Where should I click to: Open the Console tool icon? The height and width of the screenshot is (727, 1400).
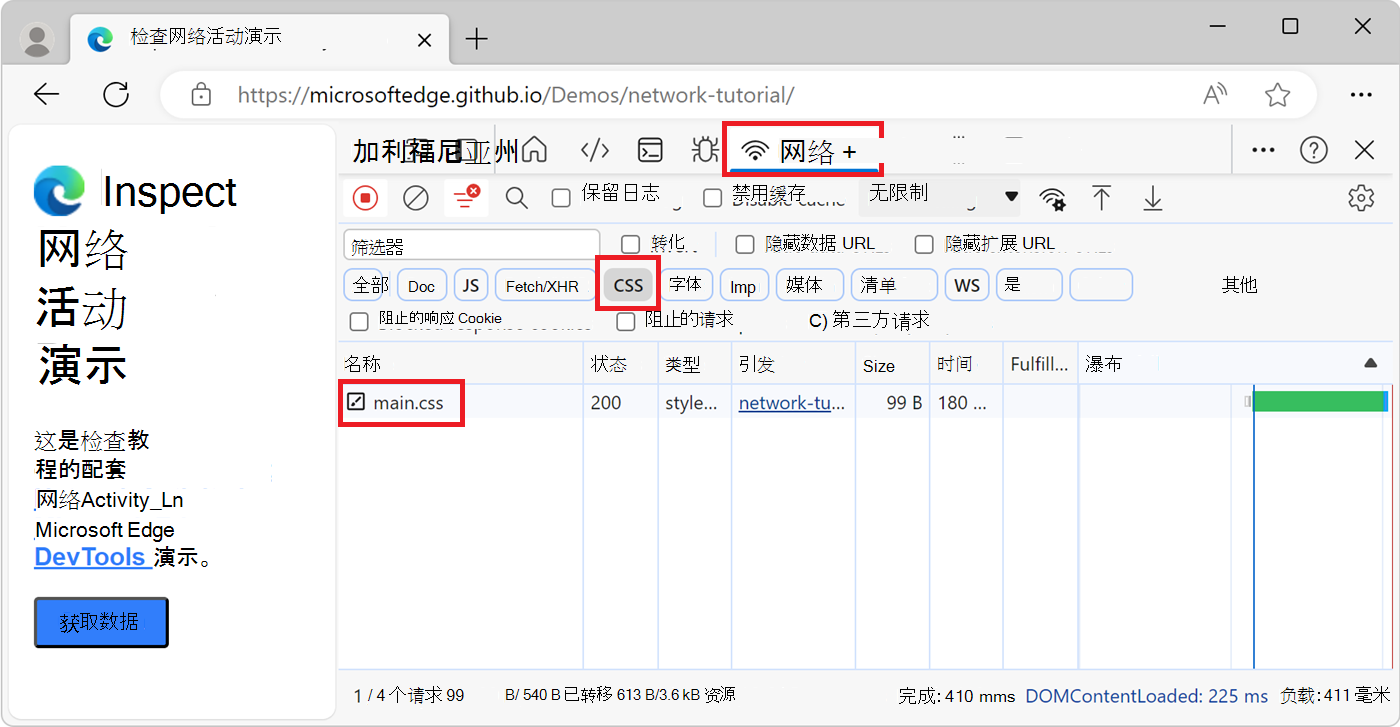tap(651, 150)
